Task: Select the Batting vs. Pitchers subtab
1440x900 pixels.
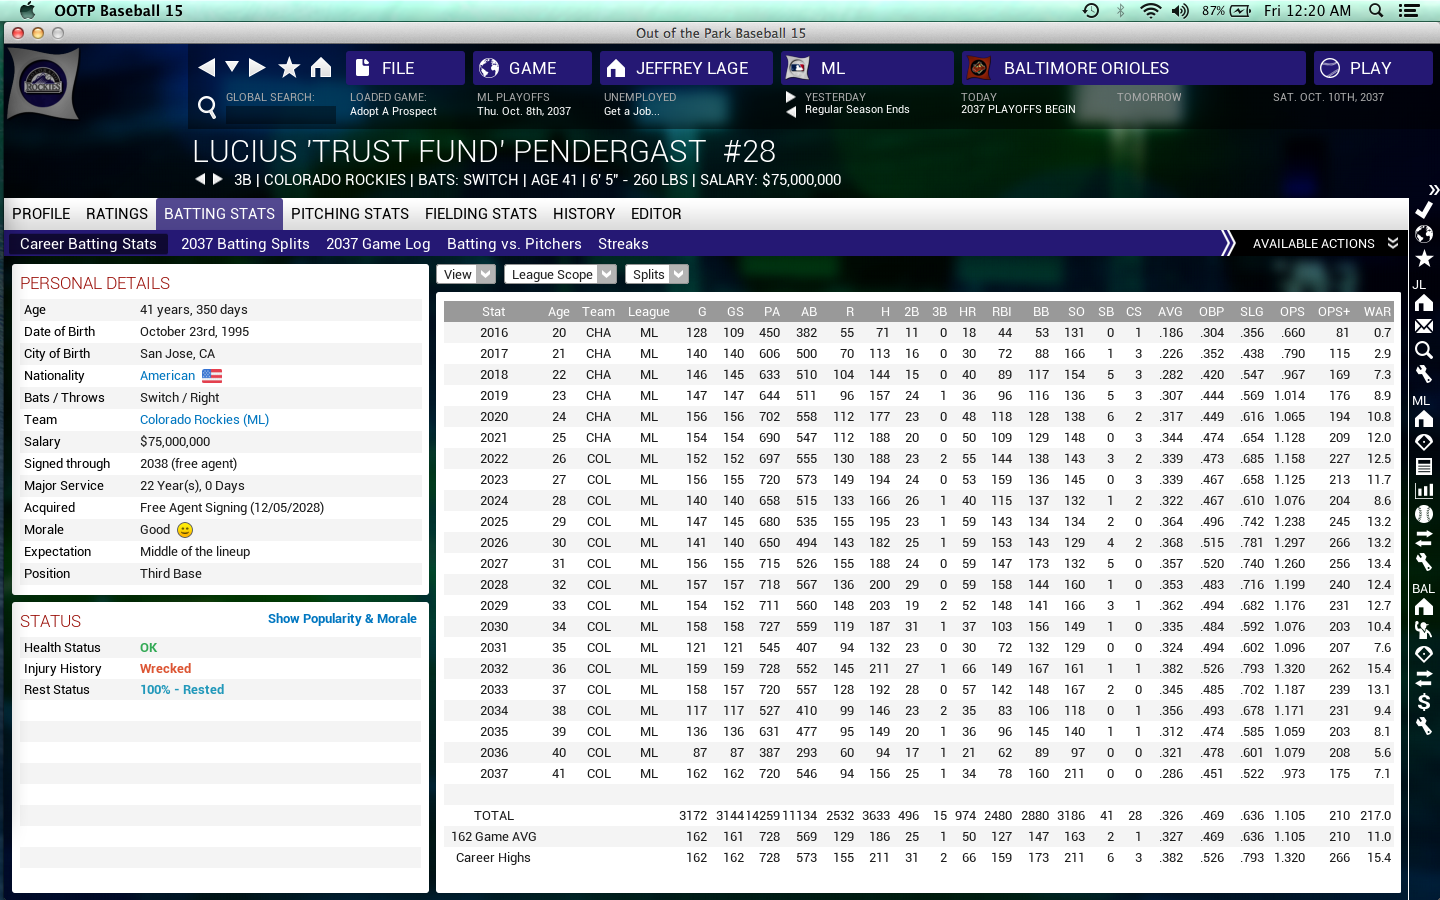Action: pos(514,244)
